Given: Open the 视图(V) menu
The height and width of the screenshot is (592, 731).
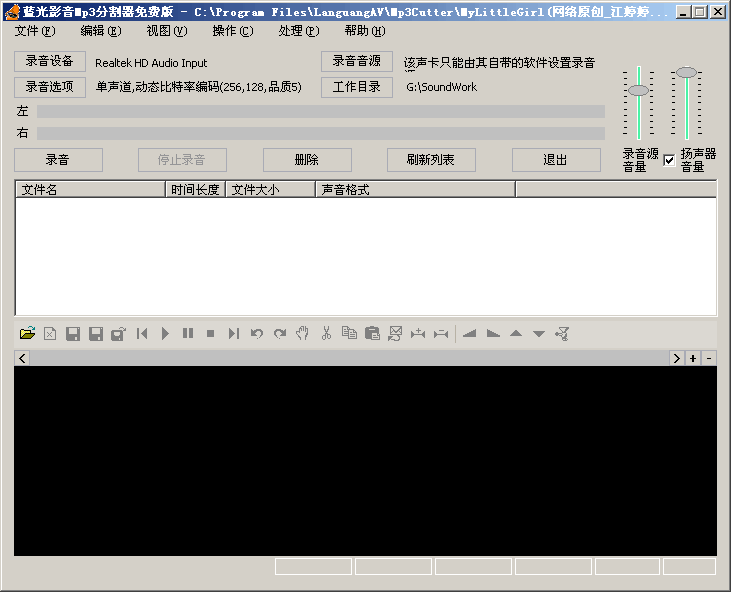Looking at the screenshot, I should (x=167, y=31).
